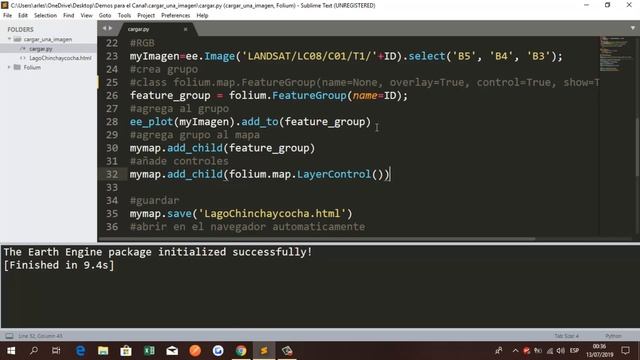Screen dimensions: 640x360
Task: Click the Line 32, Column status text
Action: pos(40,336)
